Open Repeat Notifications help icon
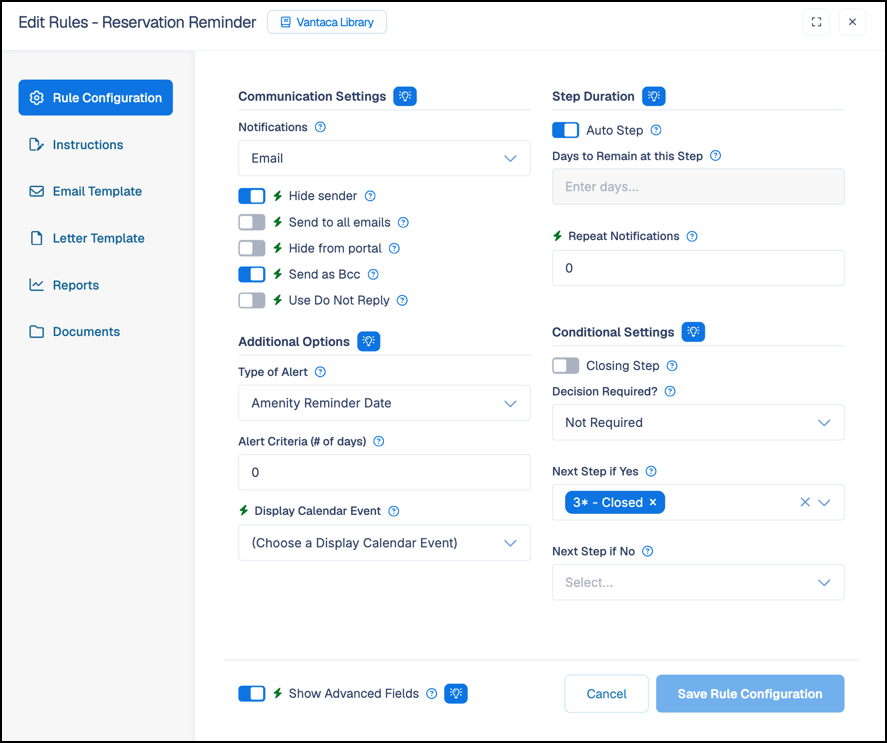The width and height of the screenshot is (887, 743). (692, 237)
